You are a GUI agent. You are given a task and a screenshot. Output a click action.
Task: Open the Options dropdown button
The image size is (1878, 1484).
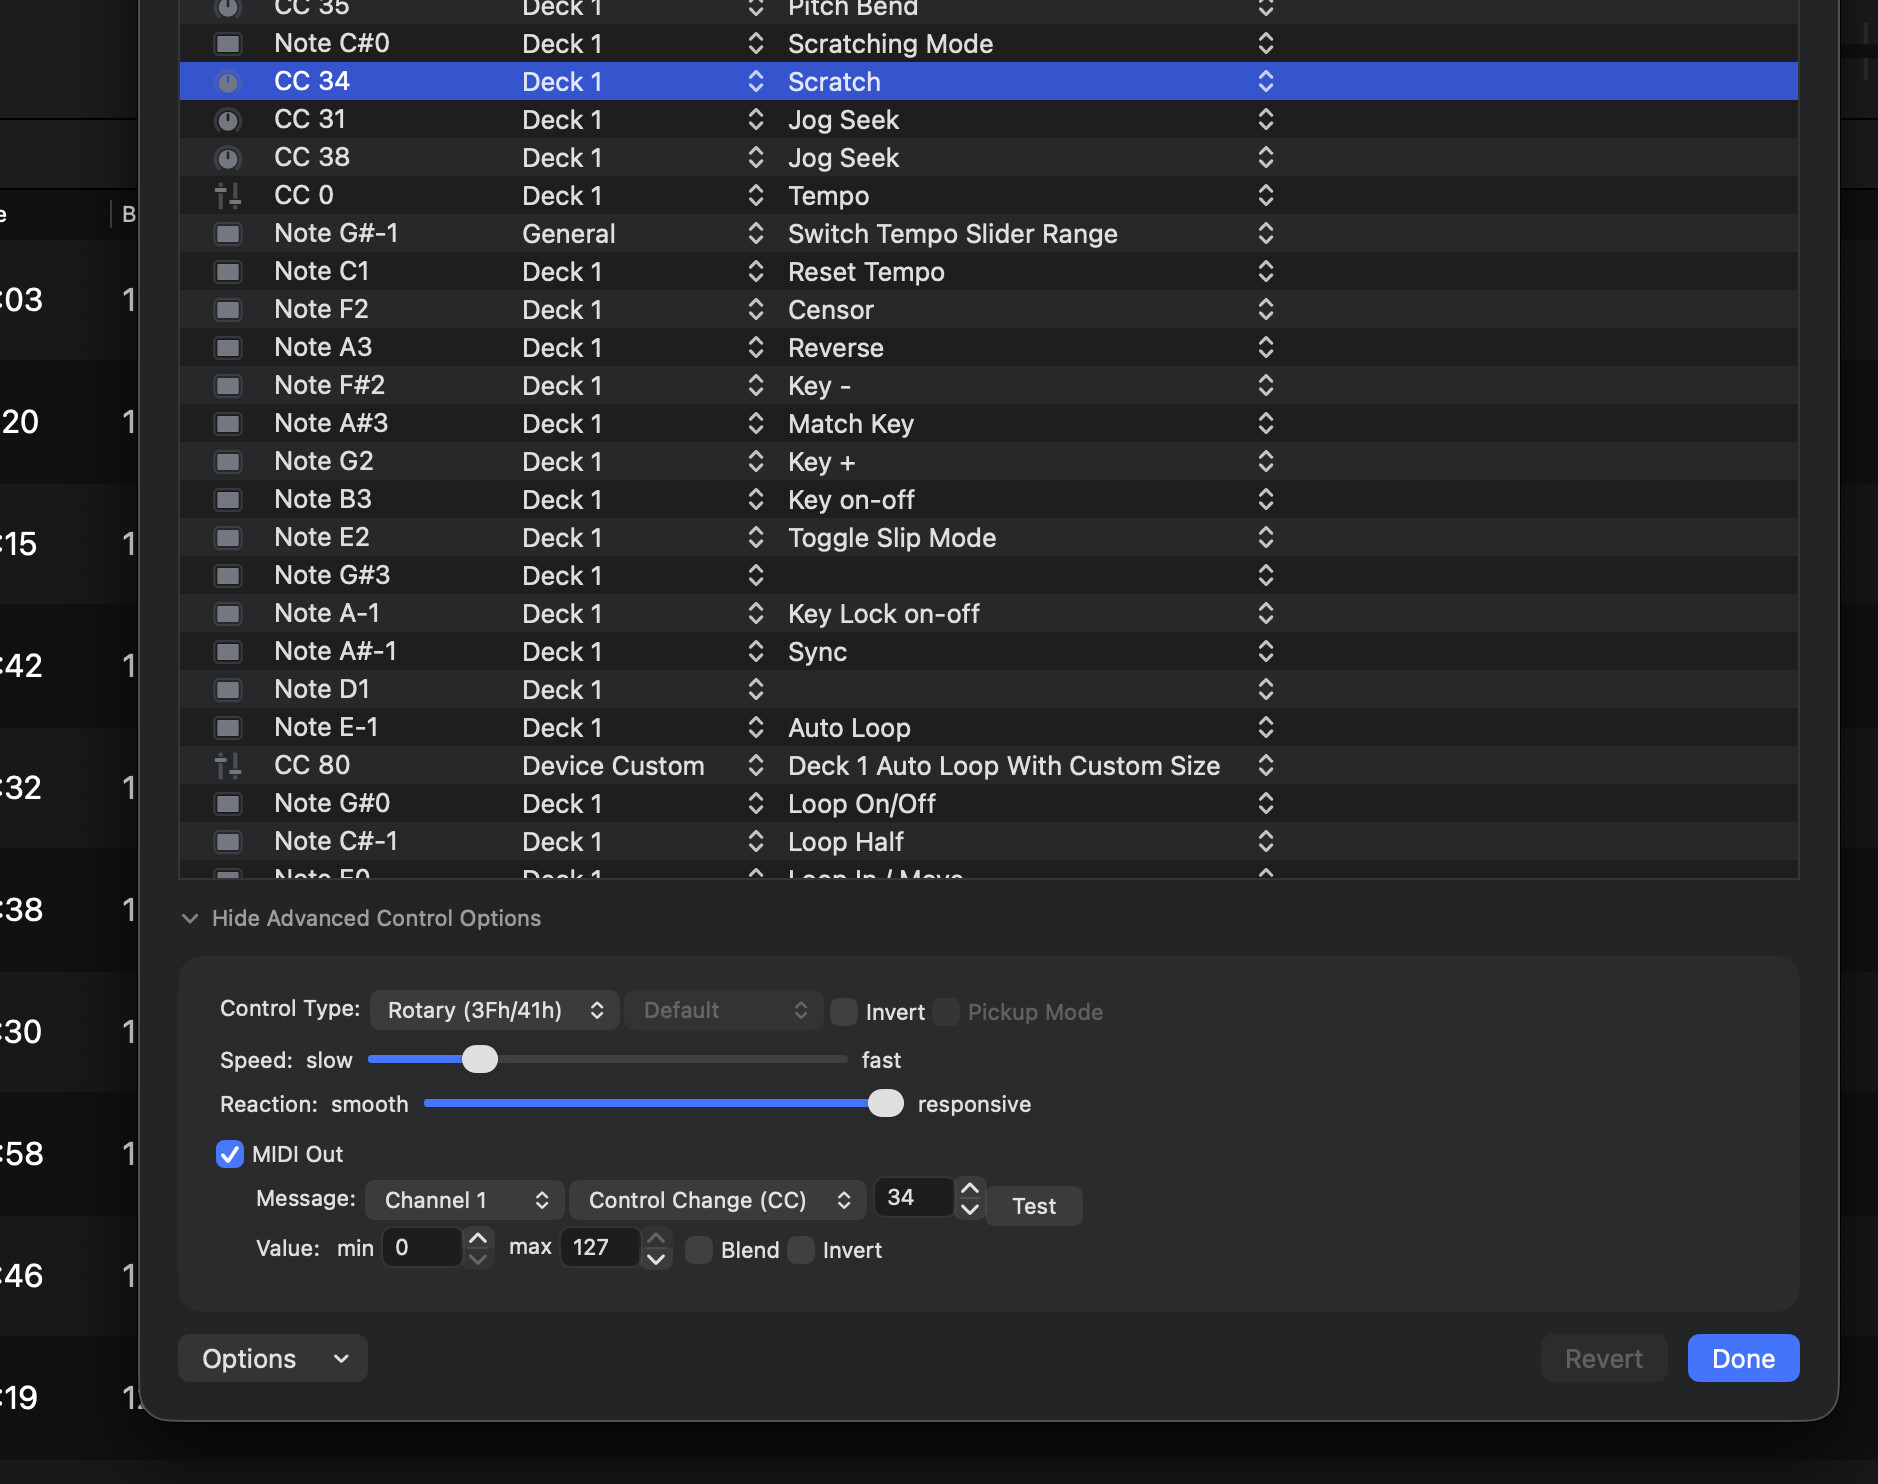273,1358
